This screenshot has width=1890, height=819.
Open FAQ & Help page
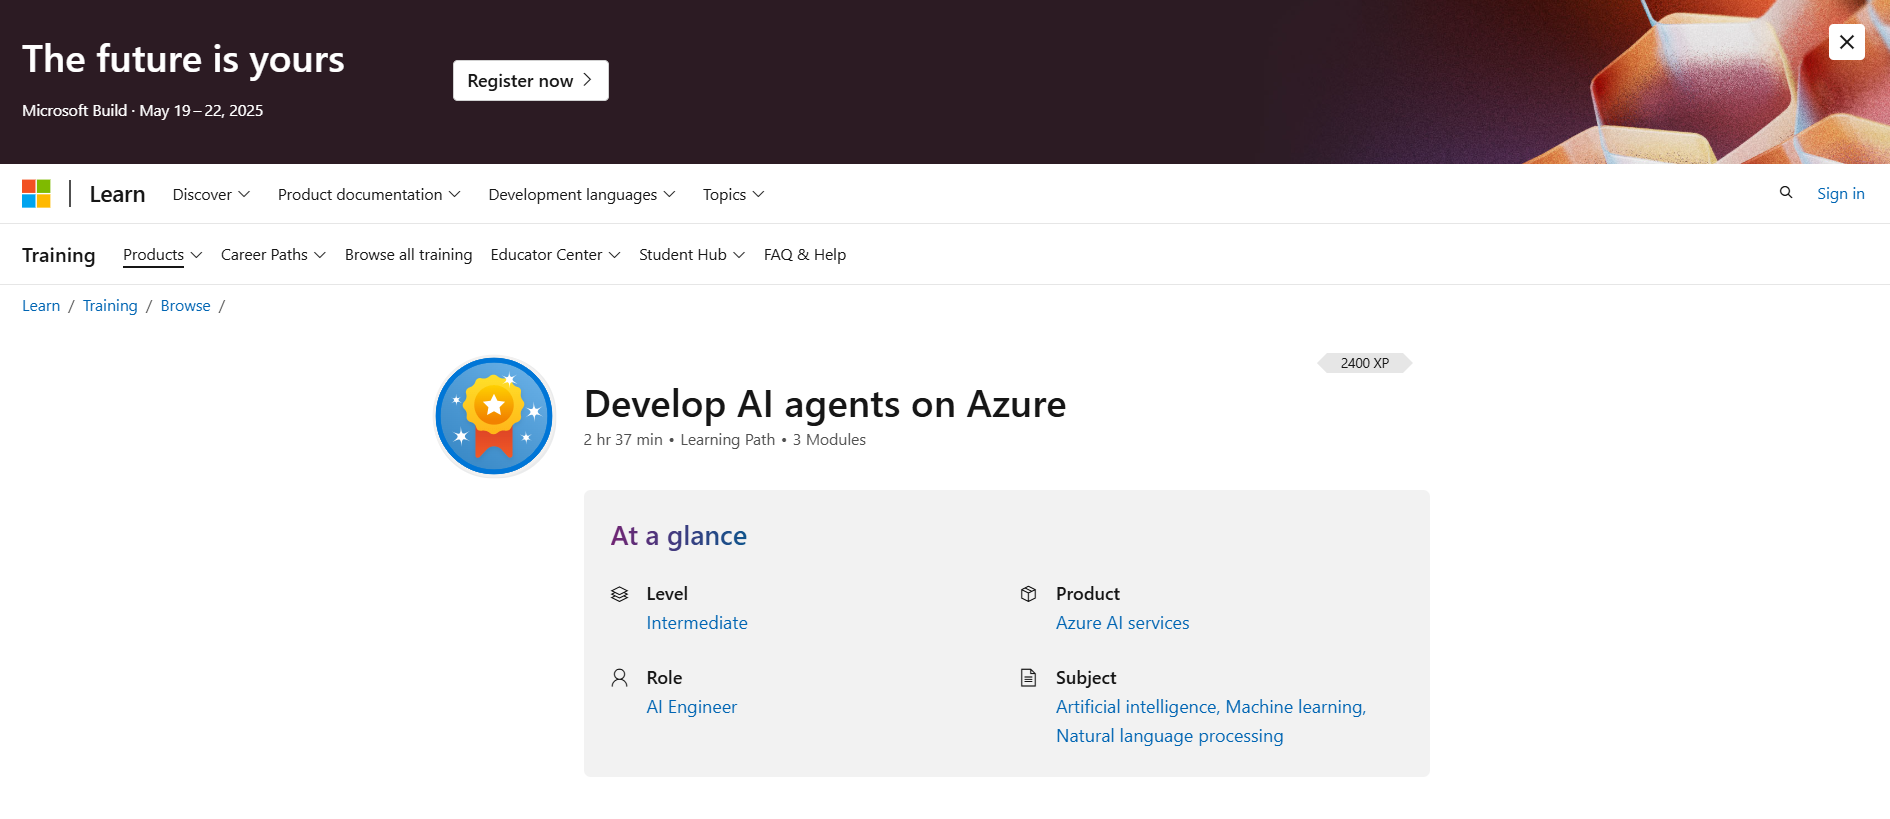click(804, 255)
